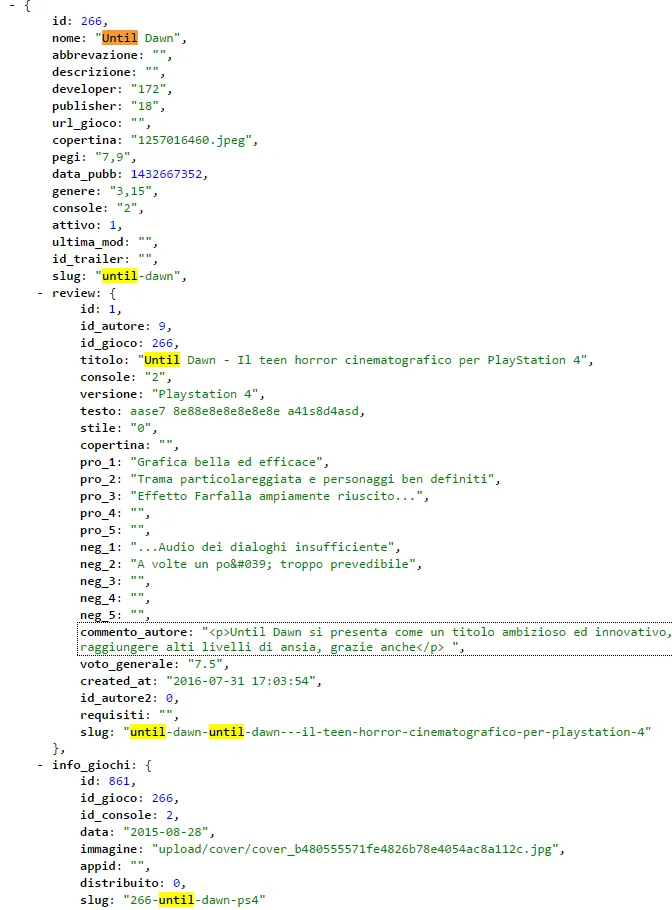The image size is (672, 910).
Task: Select versione value "Playstation 4"
Action: [x=205, y=394]
